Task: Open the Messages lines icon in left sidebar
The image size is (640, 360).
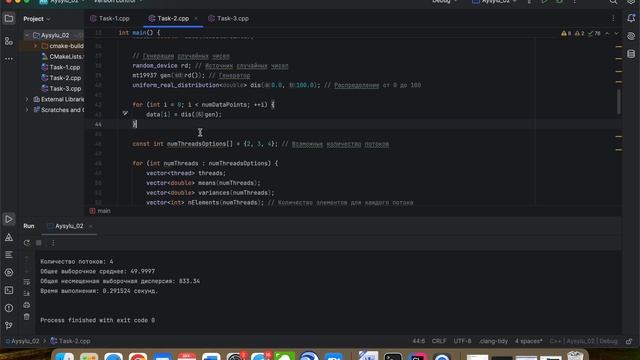Action: pyautogui.click(x=9, y=255)
